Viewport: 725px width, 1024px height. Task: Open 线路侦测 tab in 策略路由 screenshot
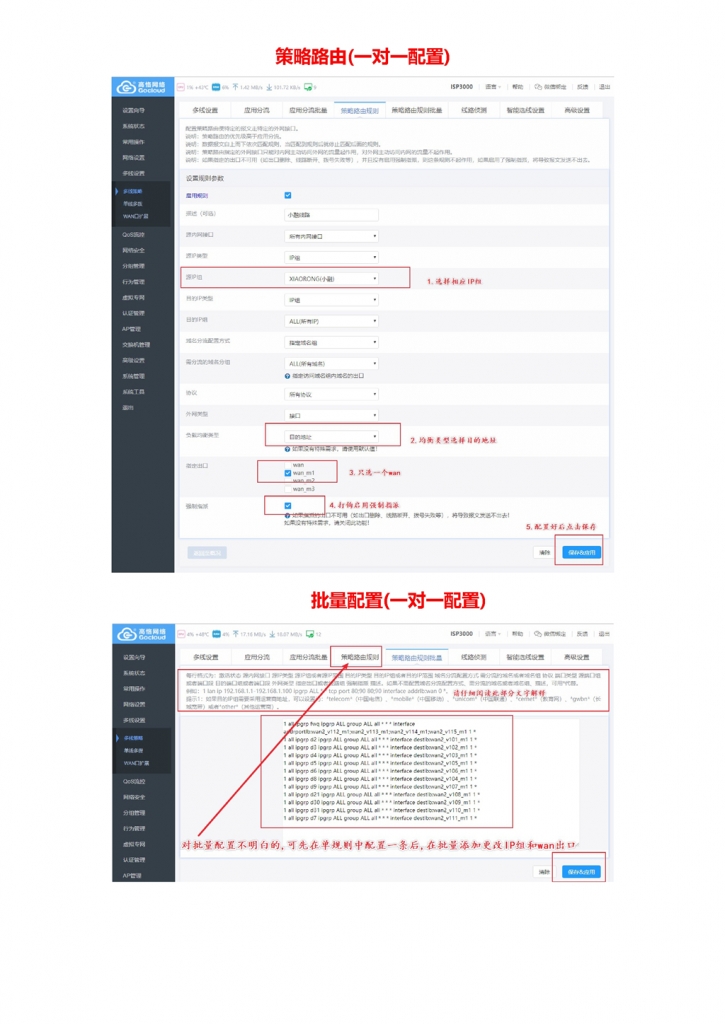[x=474, y=110]
